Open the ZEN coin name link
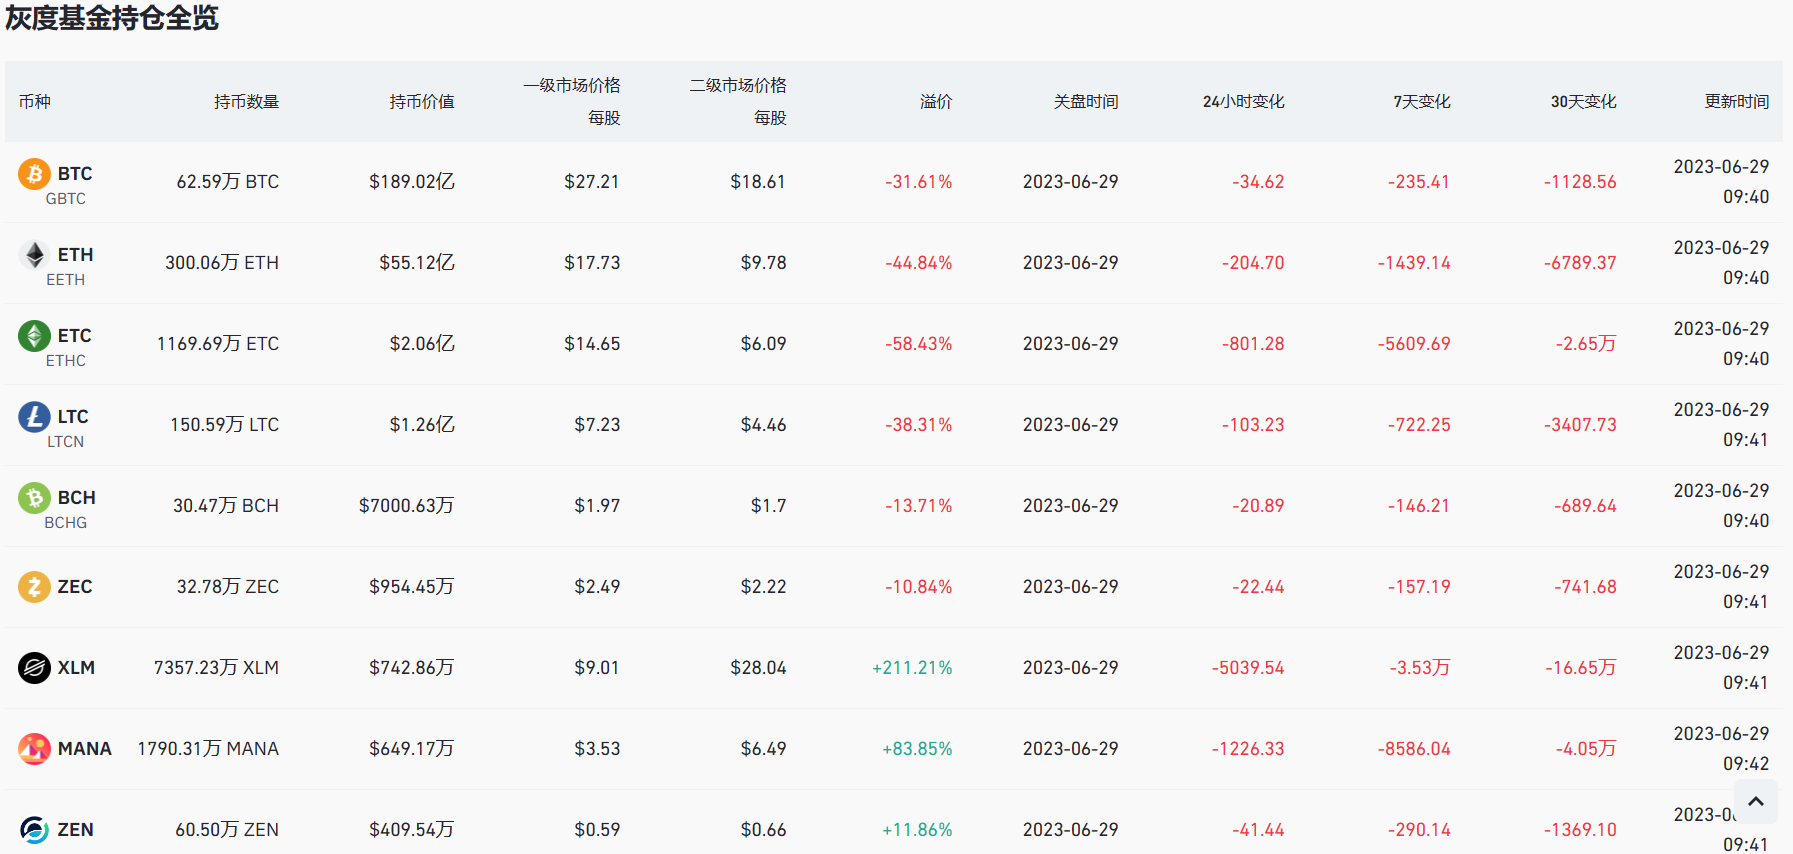Viewport: 1793px width, 854px height. (75, 830)
